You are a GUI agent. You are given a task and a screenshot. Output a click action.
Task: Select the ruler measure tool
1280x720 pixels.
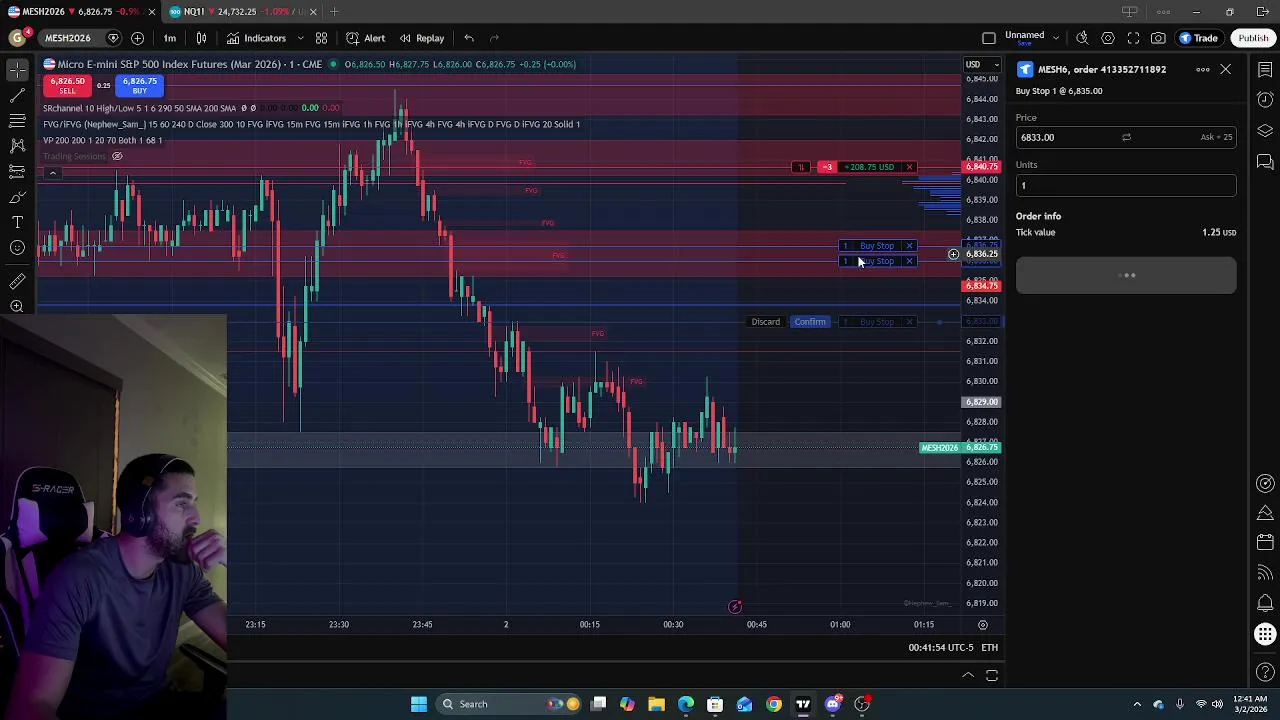click(17, 281)
